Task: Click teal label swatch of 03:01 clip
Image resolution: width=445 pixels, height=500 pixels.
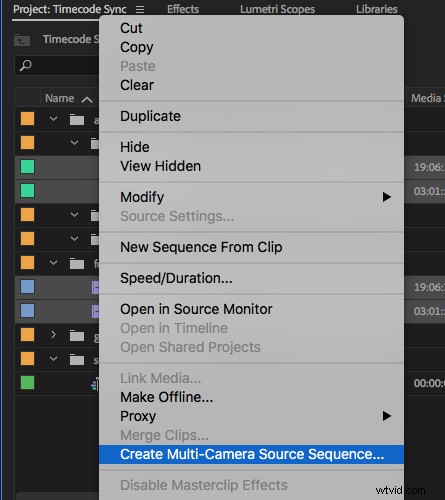Action: pyautogui.click(x=27, y=191)
